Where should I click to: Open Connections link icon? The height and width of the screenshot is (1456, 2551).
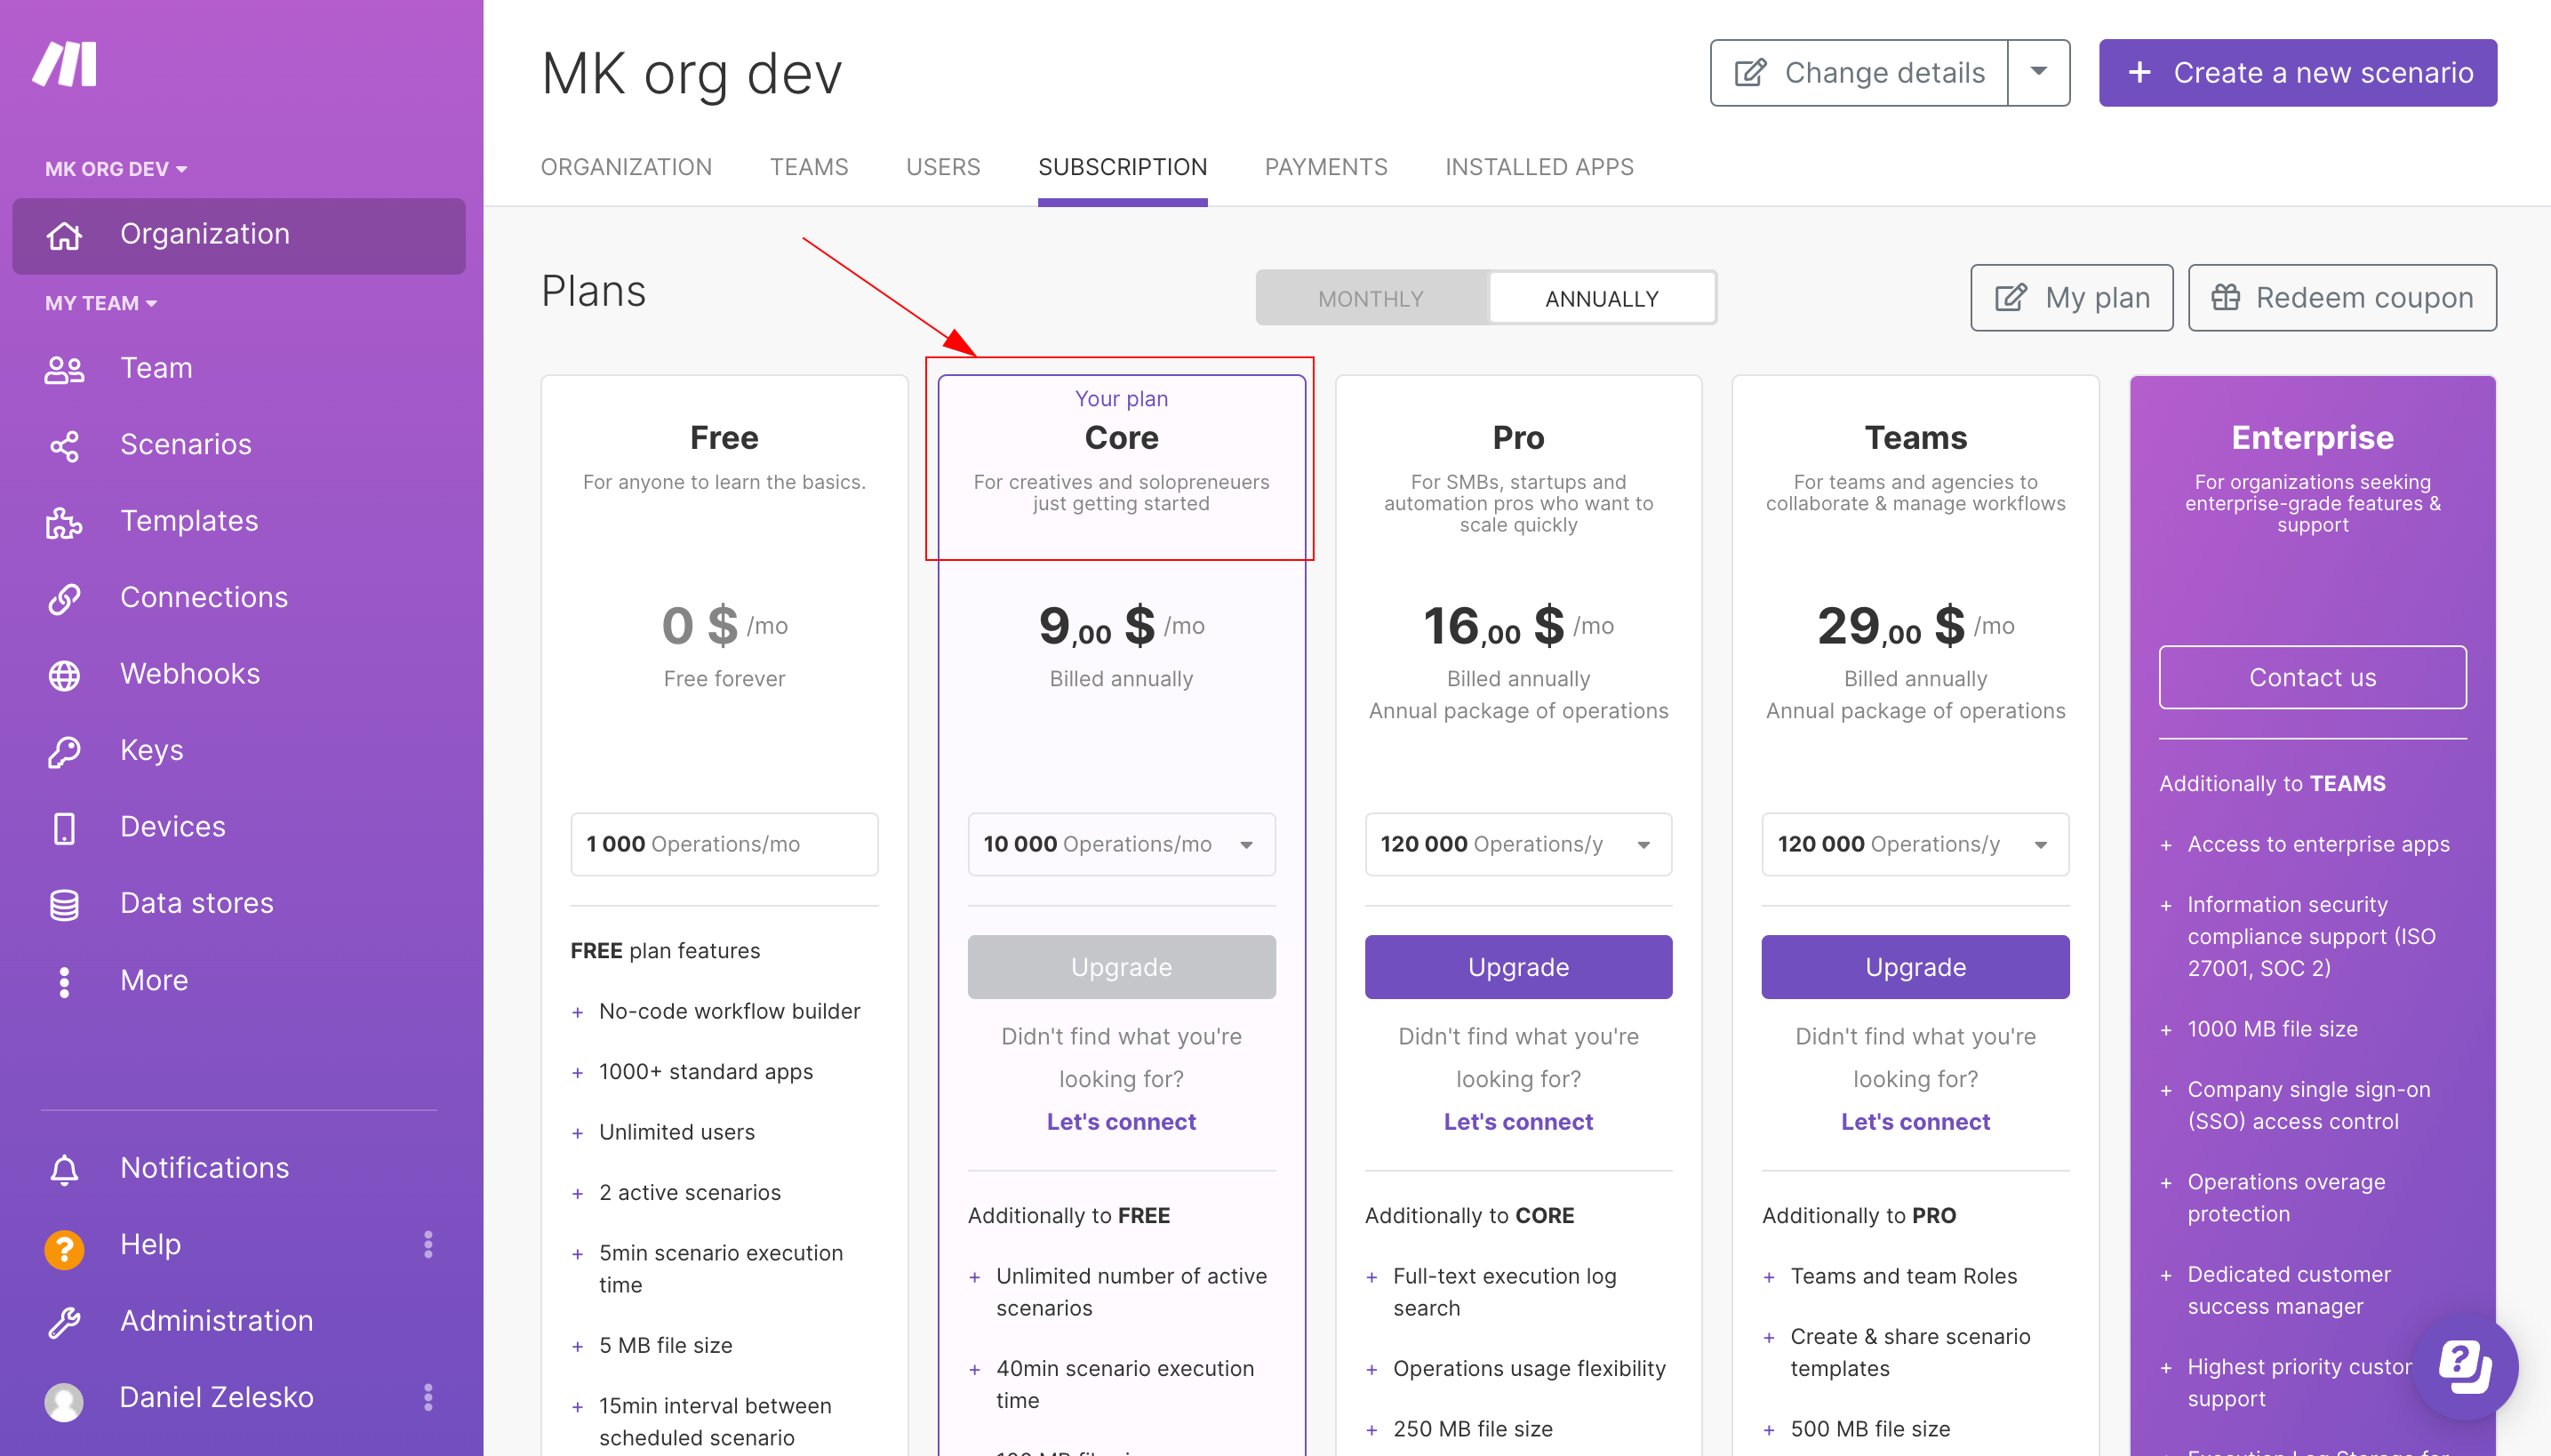(x=65, y=598)
